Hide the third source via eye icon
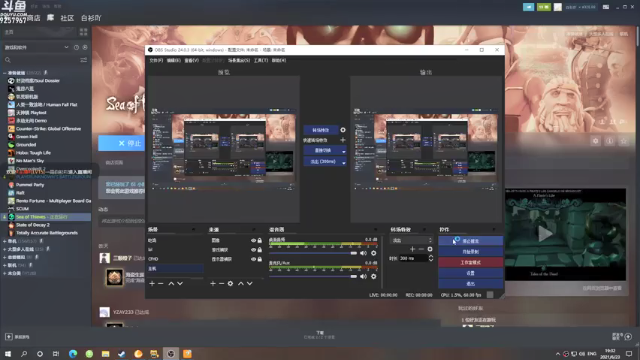 click(253, 259)
